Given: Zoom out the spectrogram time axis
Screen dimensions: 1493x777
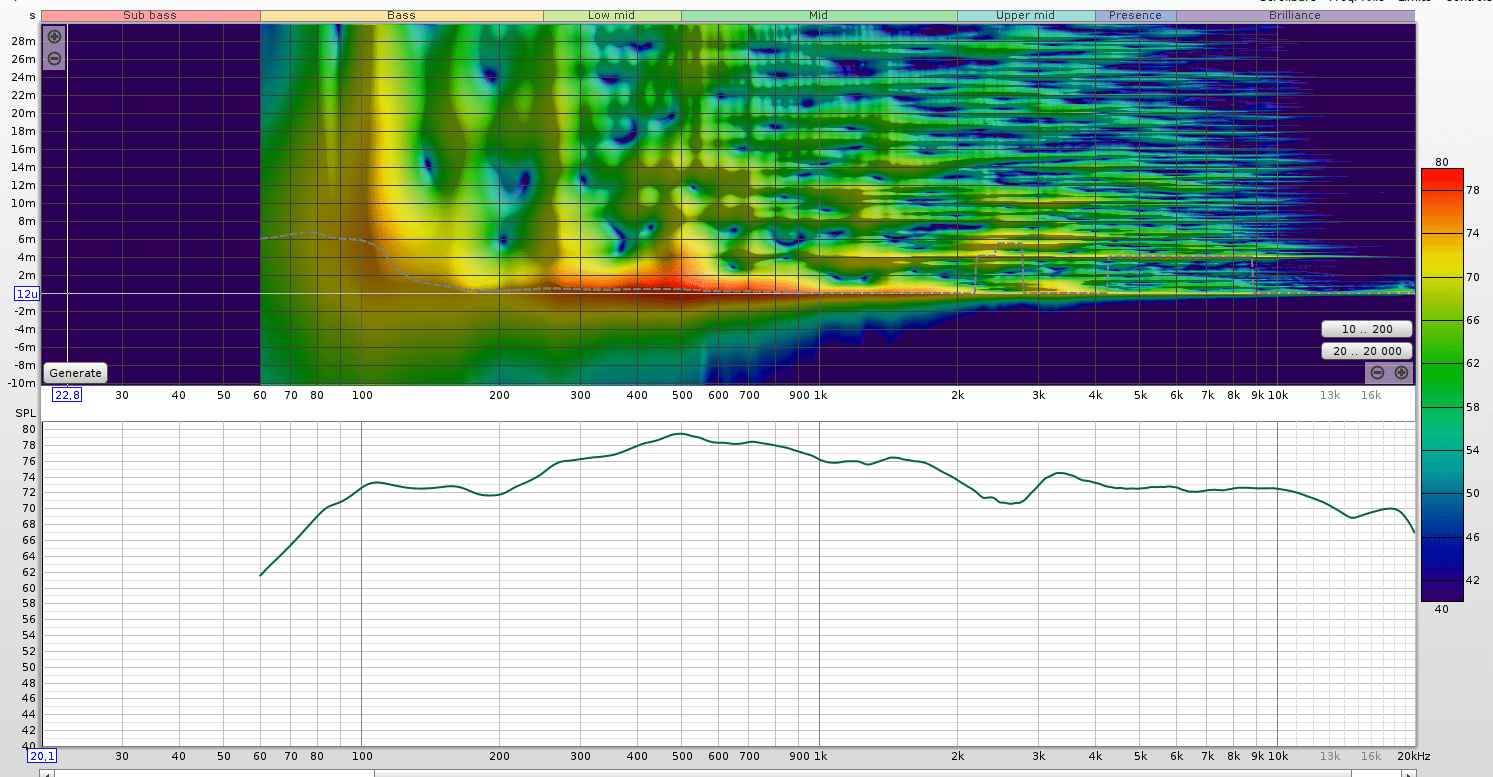Looking at the screenshot, I should pos(54,58).
